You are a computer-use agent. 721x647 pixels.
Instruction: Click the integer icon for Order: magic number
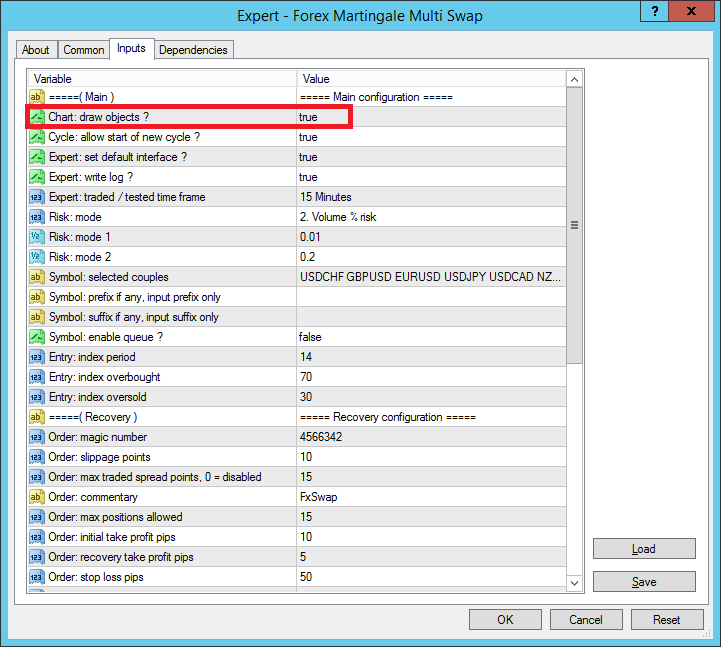37,437
